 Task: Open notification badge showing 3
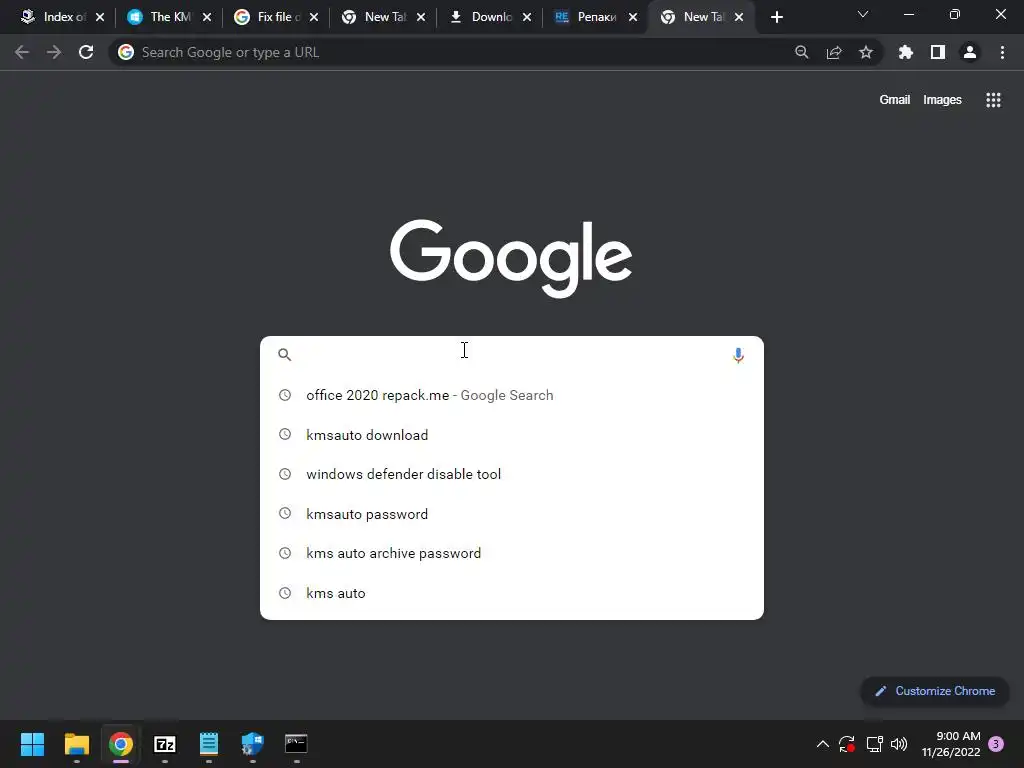click(x=996, y=744)
